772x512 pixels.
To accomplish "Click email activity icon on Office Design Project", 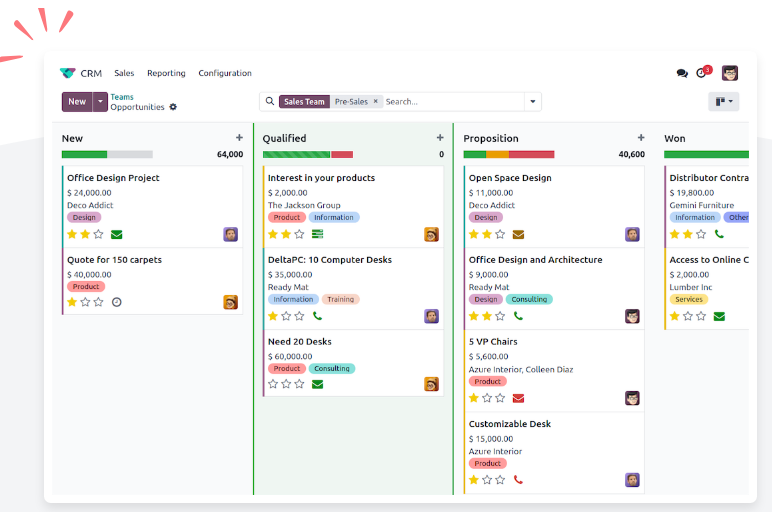I will (x=117, y=234).
